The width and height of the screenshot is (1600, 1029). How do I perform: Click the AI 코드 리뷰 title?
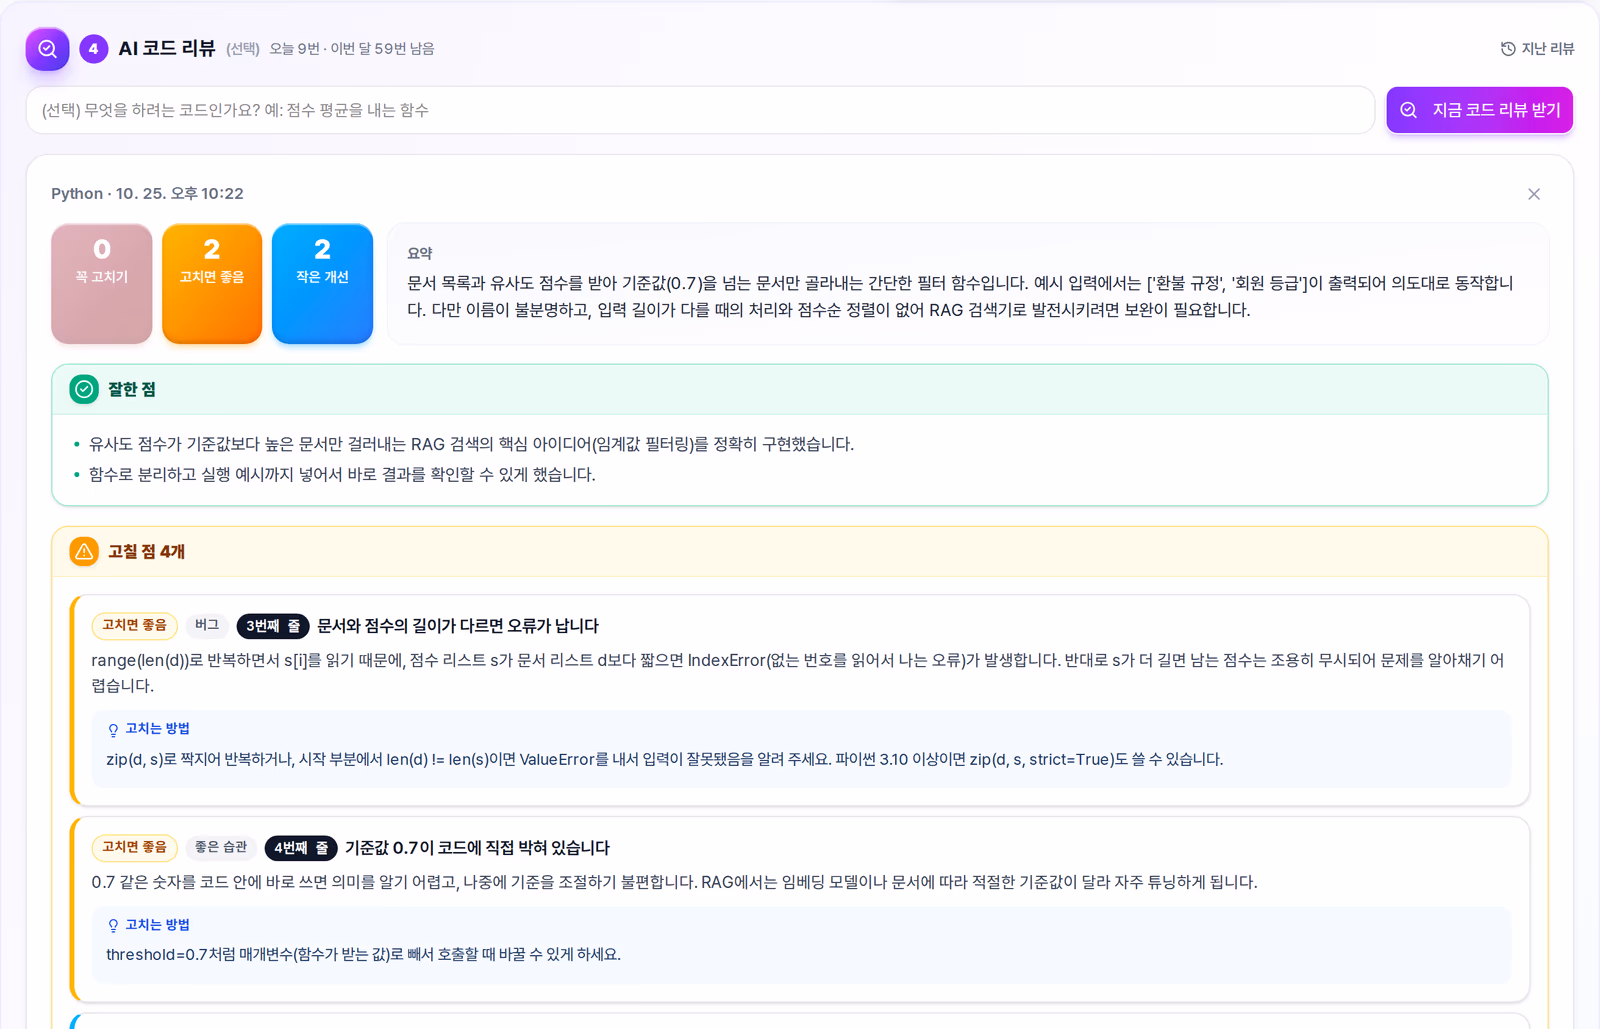point(167,48)
